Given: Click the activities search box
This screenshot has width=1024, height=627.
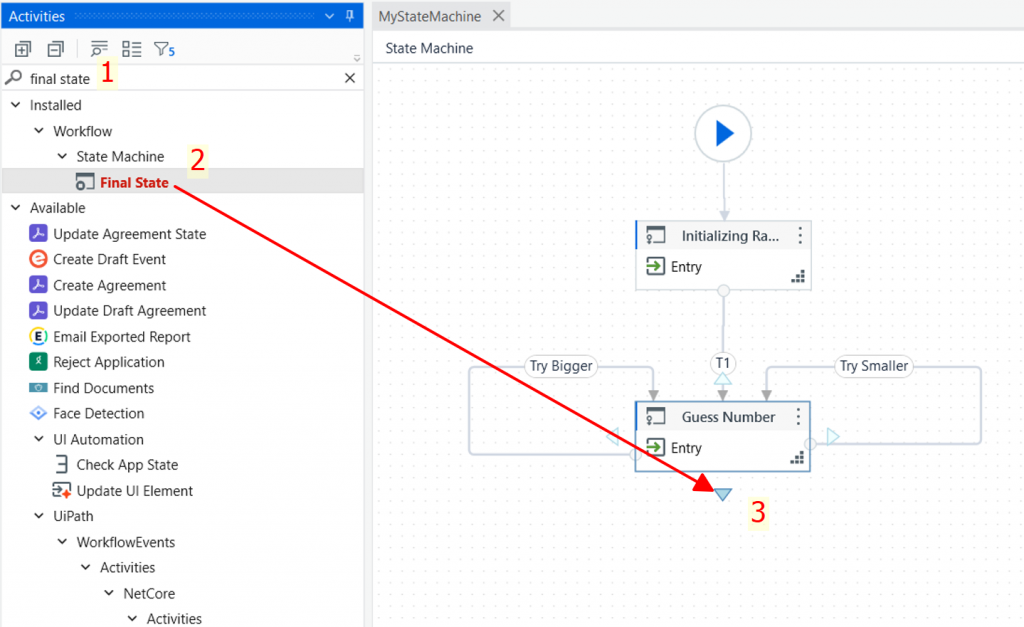Looking at the screenshot, I should click(183, 78).
